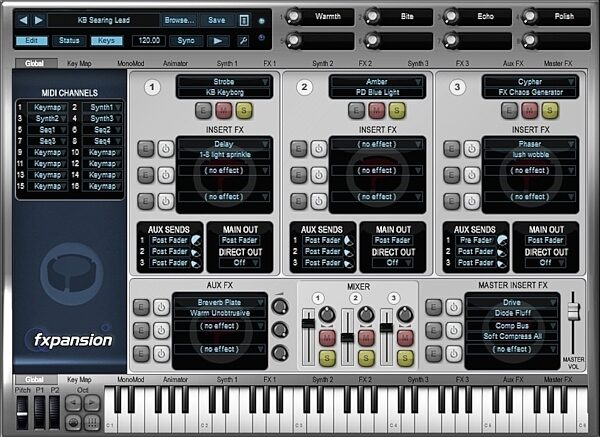Switch to the top Synth 1 tab
Viewport: 600px width, 437px height.
pyautogui.click(x=227, y=64)
